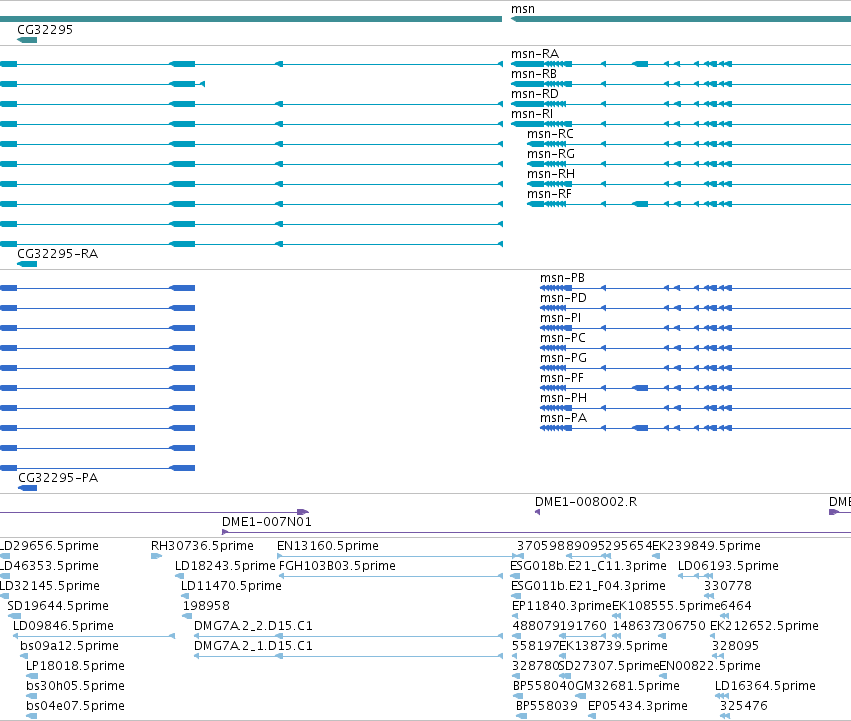Click the LD29656.5prime EST label
The image size is (851, 721).
point(49,546)
